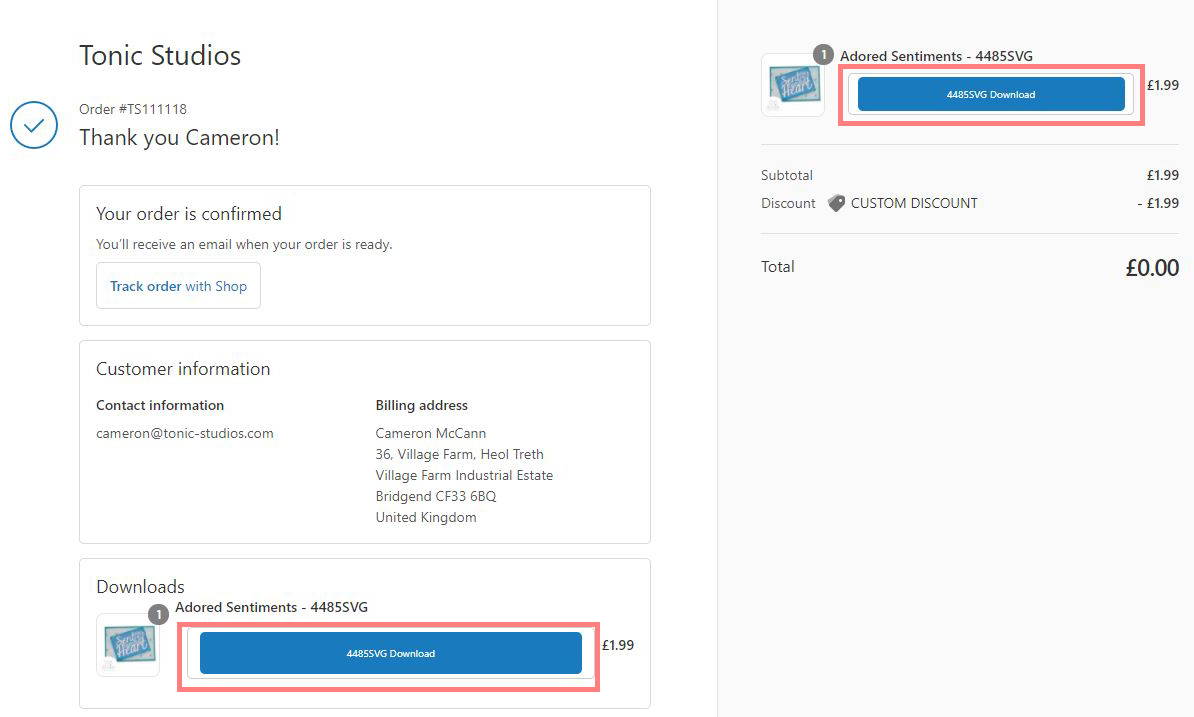Click United Kingdom in billing address
Viewport: 1194px width, 717px height.
click(x=426, y=517)
